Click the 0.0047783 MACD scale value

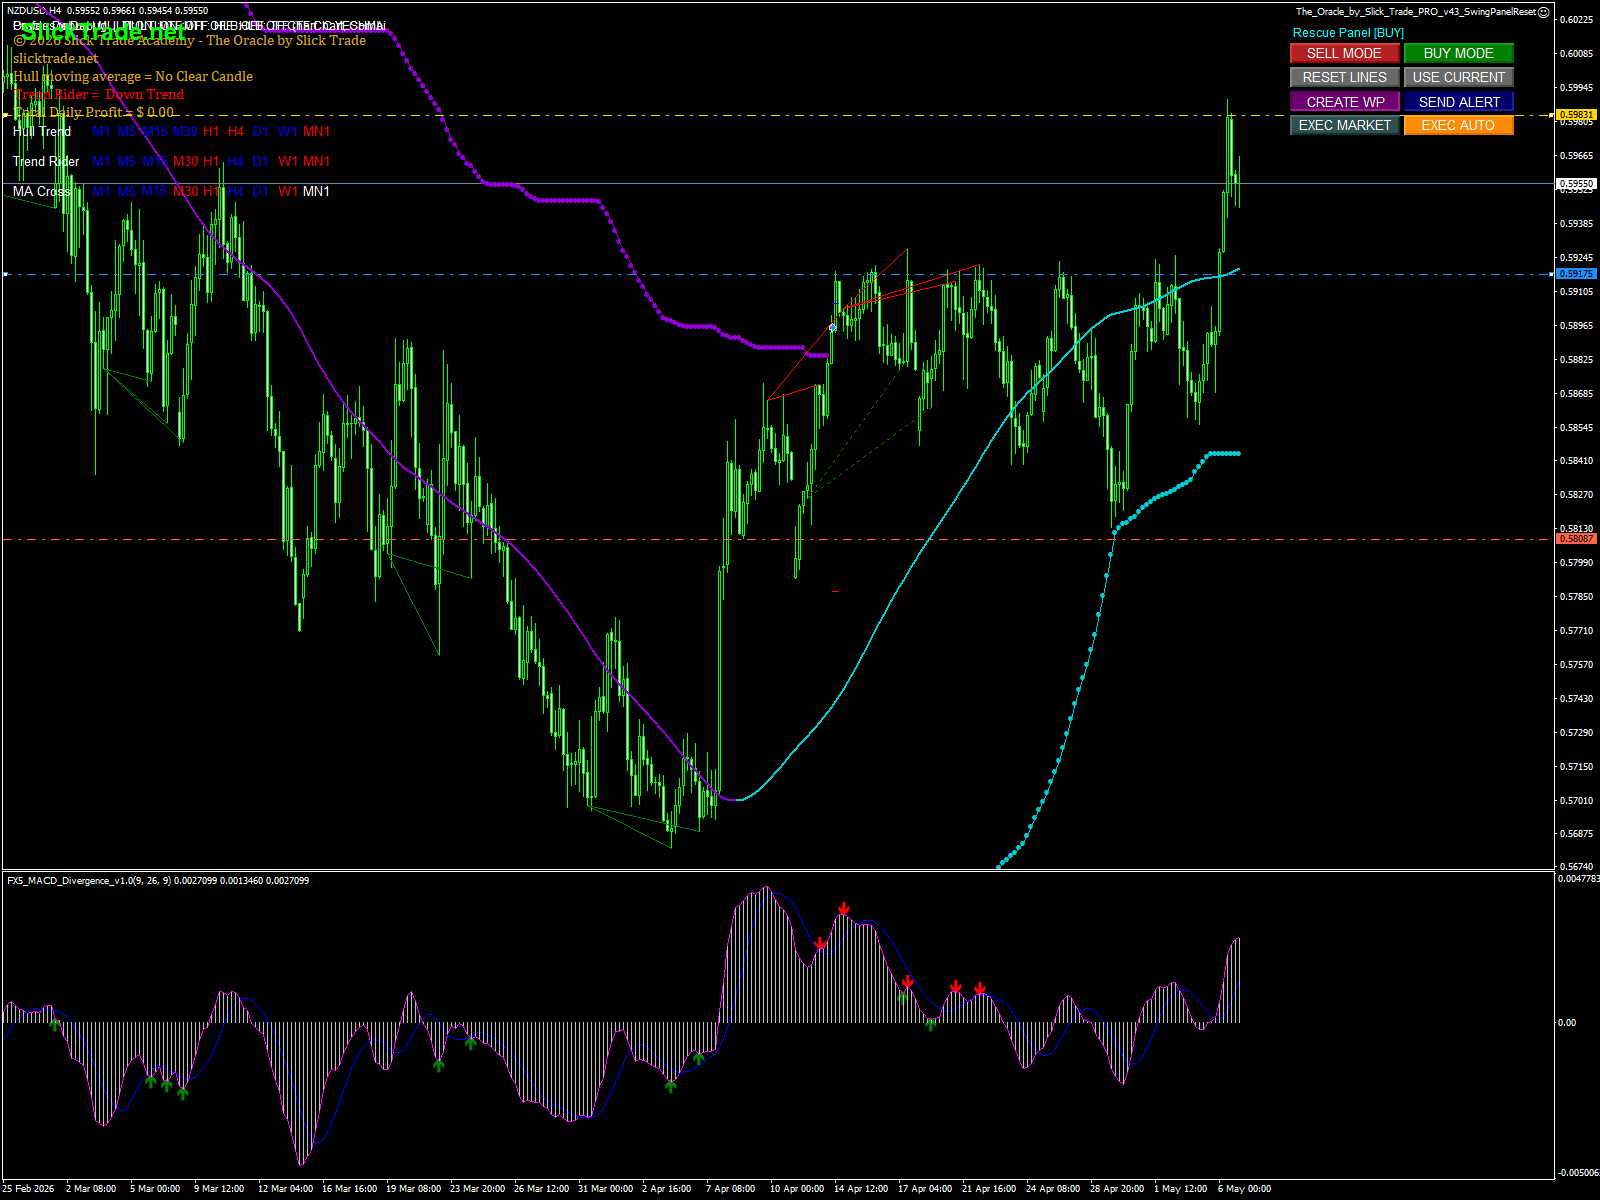tap(1578, 879)
